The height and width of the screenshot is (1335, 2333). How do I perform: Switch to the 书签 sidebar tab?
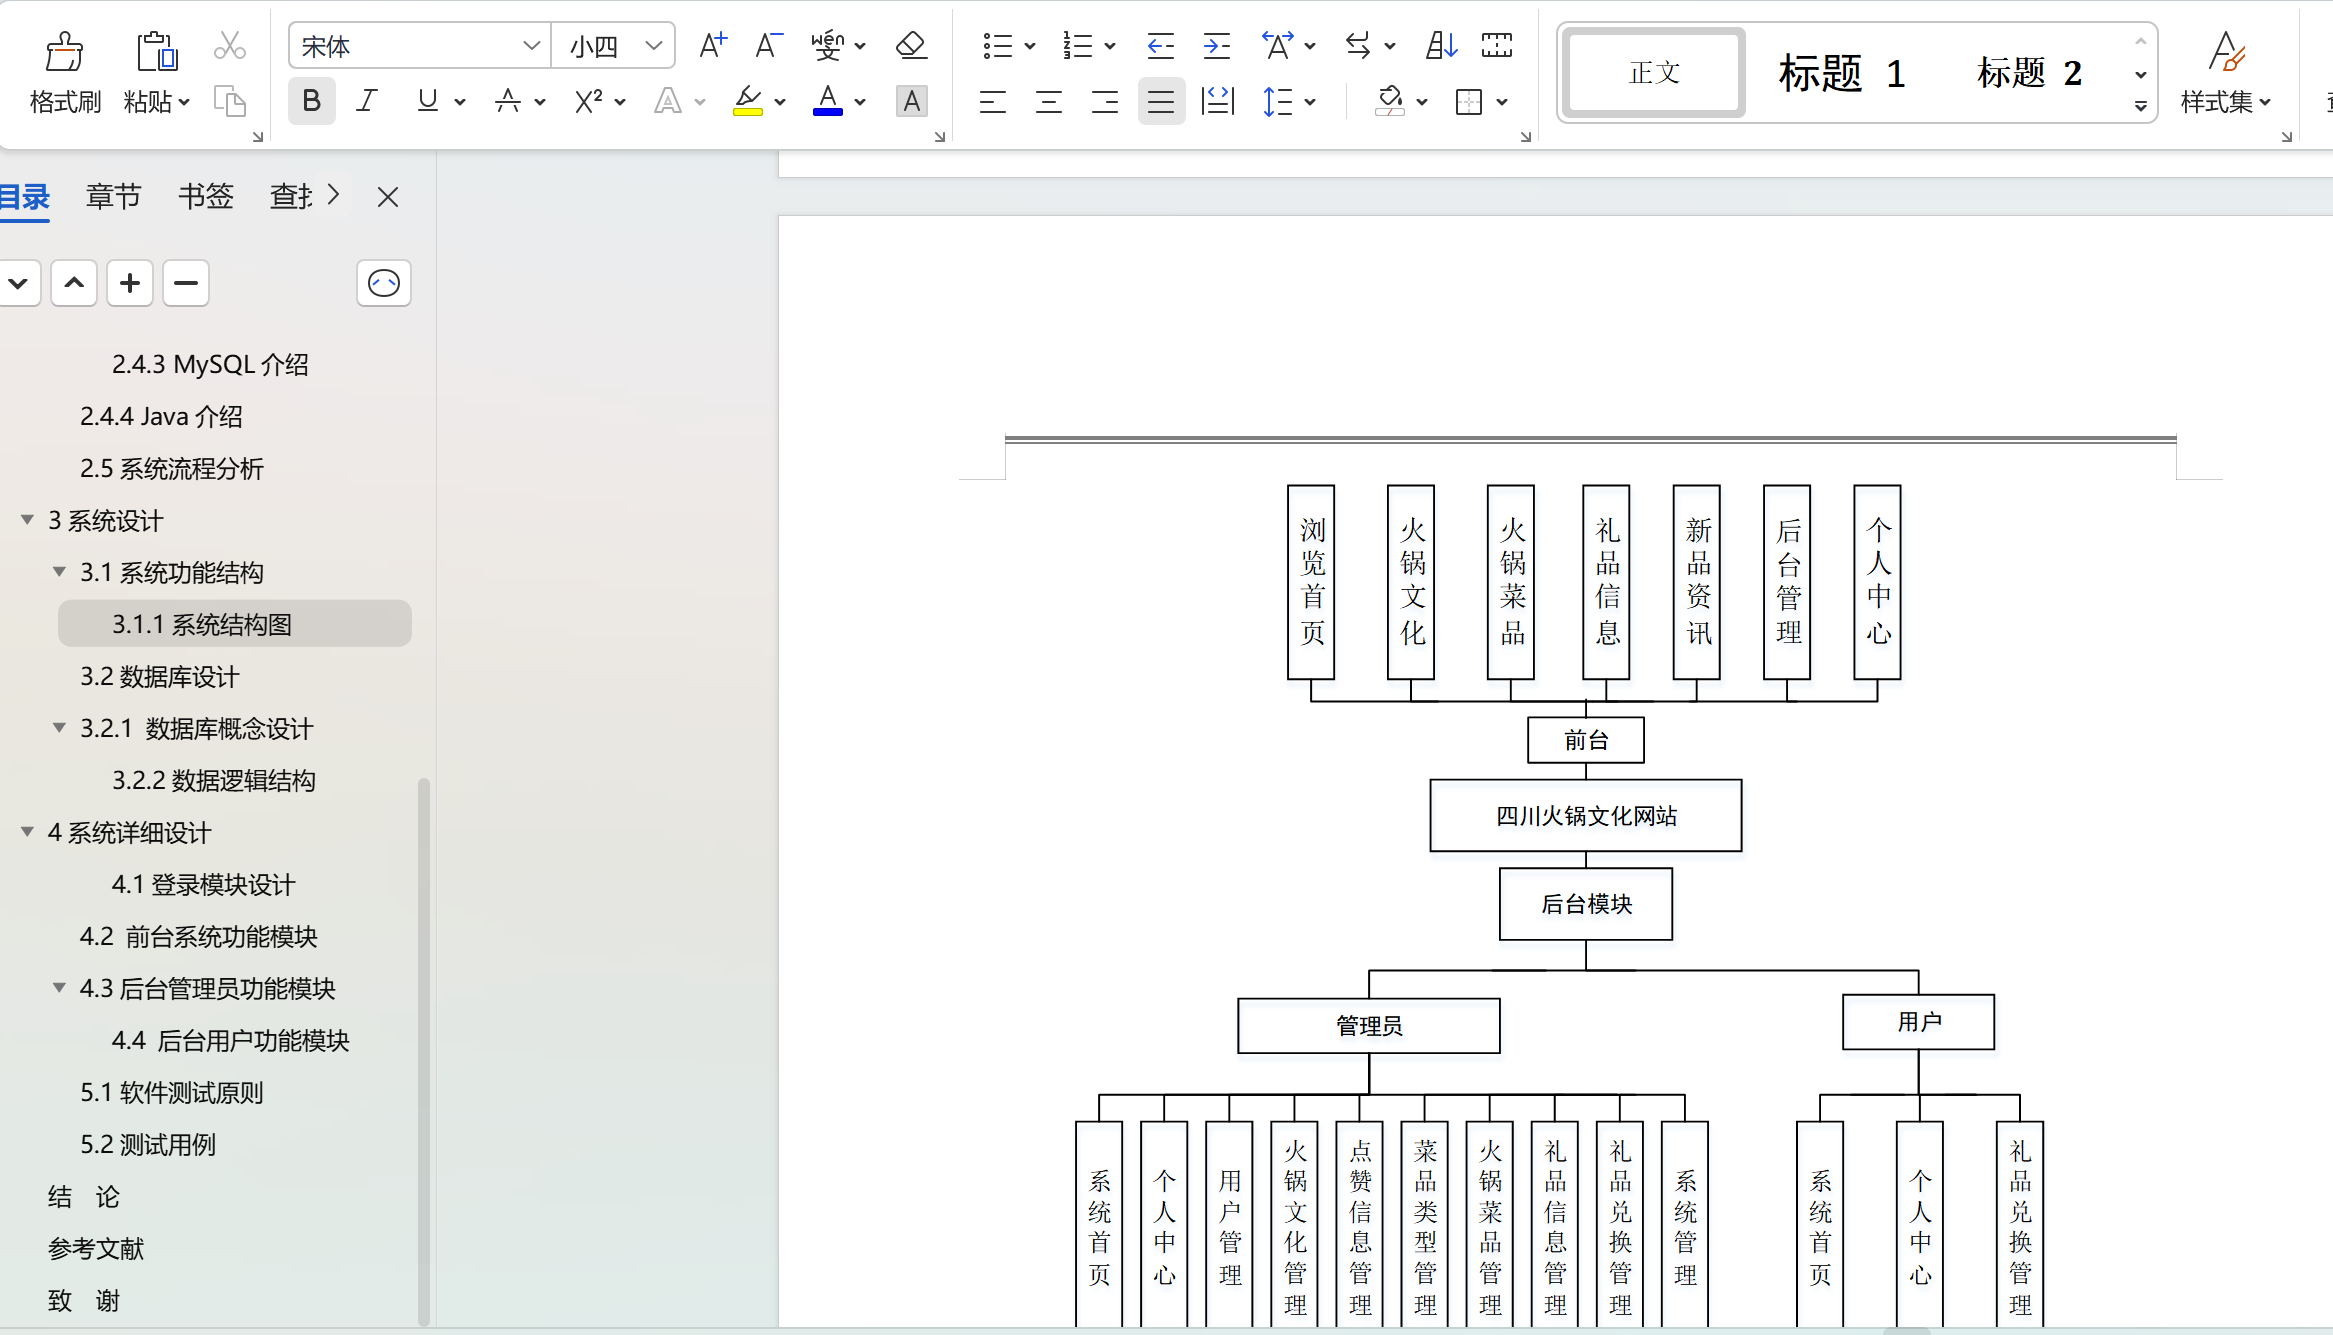click(205, 196)
